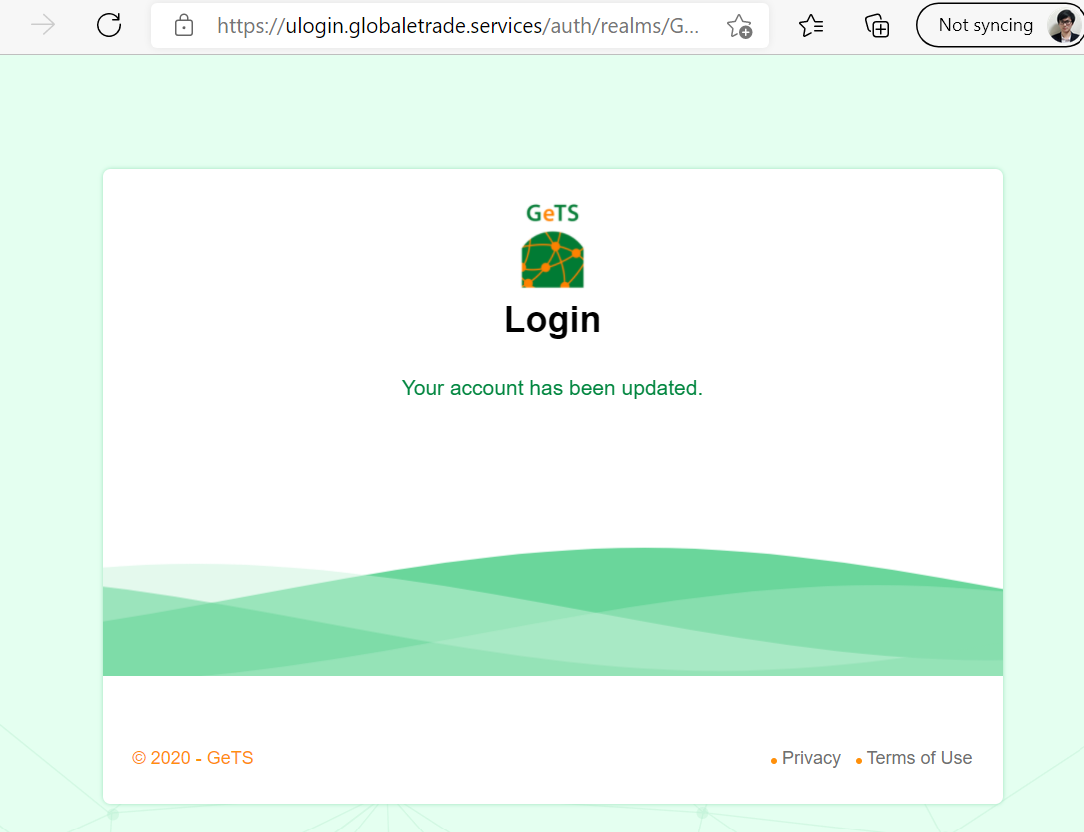Viewport: 1084px width, 832px height.
Task: Click the orange bullet before Privacy
Action: click(774, 761)
